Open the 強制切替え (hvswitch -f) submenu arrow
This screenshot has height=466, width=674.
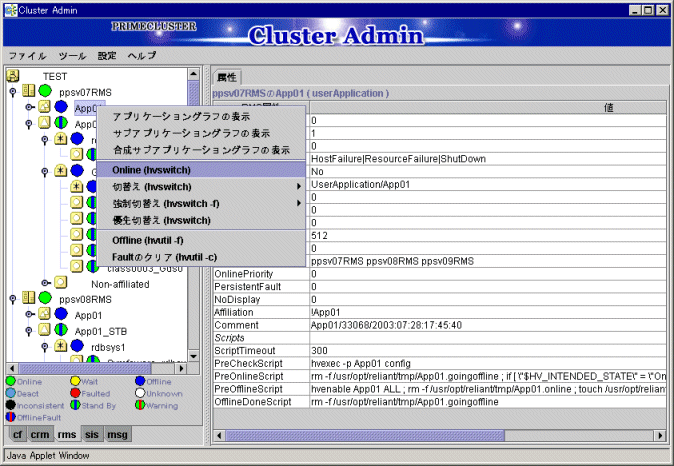299,203
